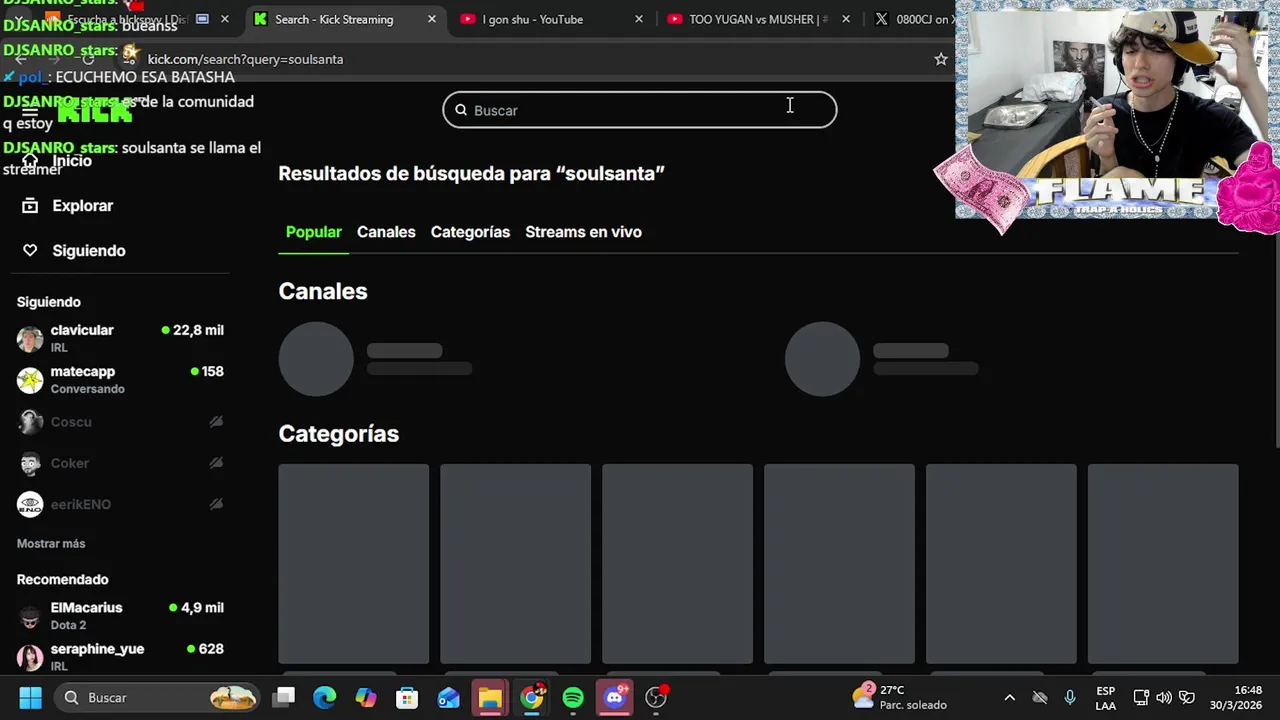Click the kick.com/search URL in address bar
The height and width of the screenshot is (720, 1280).
(245, 59)
